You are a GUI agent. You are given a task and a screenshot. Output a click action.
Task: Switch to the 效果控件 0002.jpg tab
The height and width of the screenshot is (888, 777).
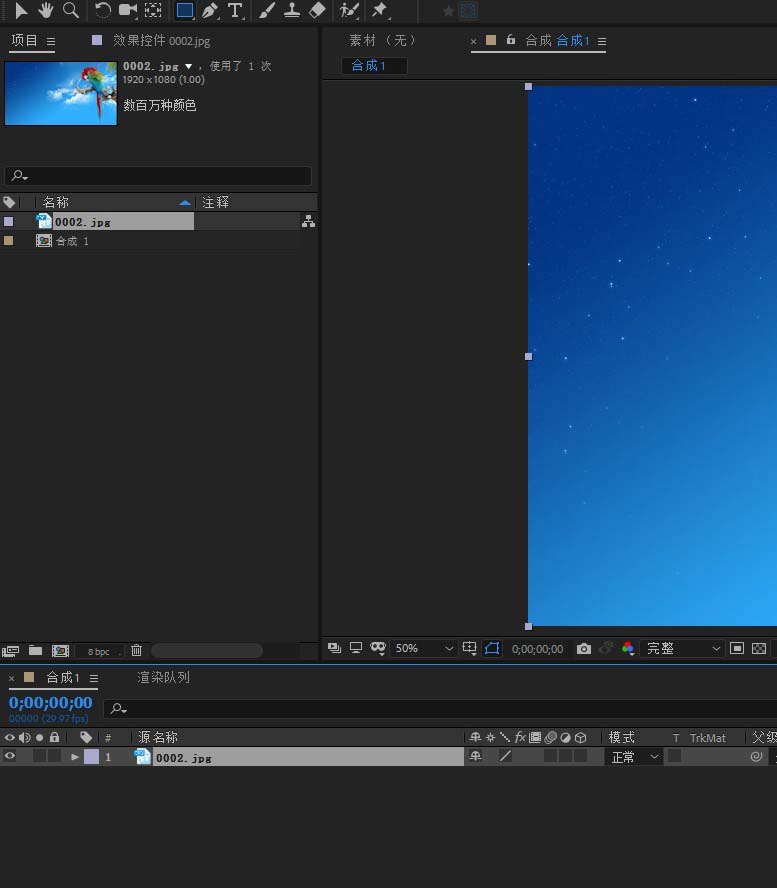click(x=161, y=41)
